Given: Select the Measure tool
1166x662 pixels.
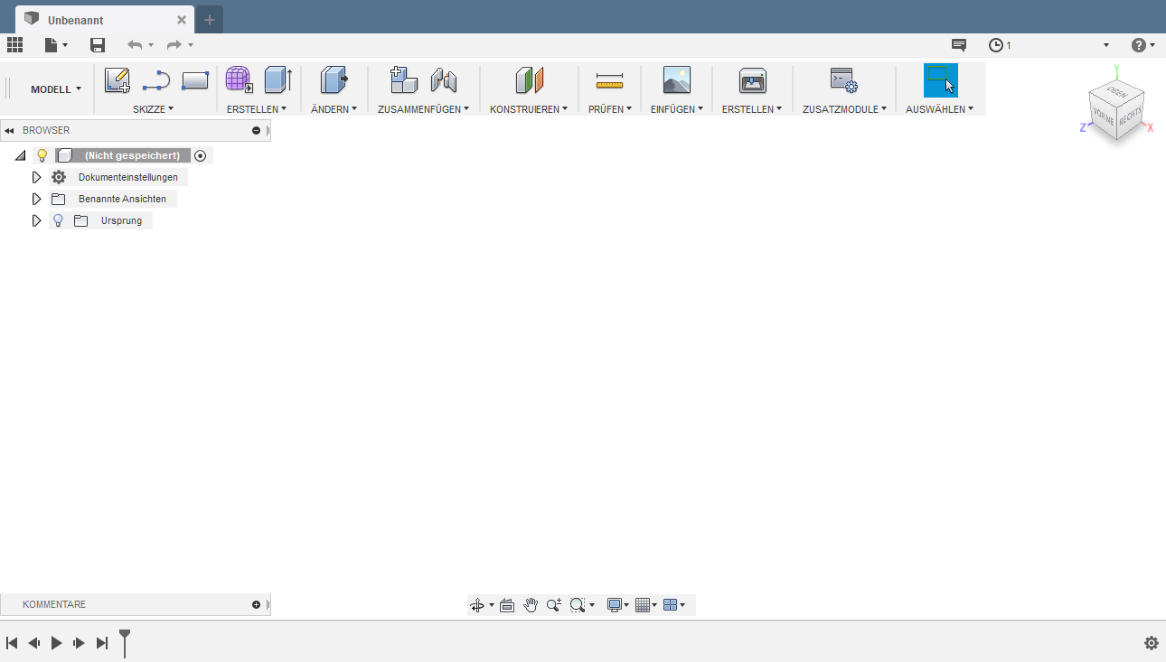Looking at the screenshot, I should [609, 80].
